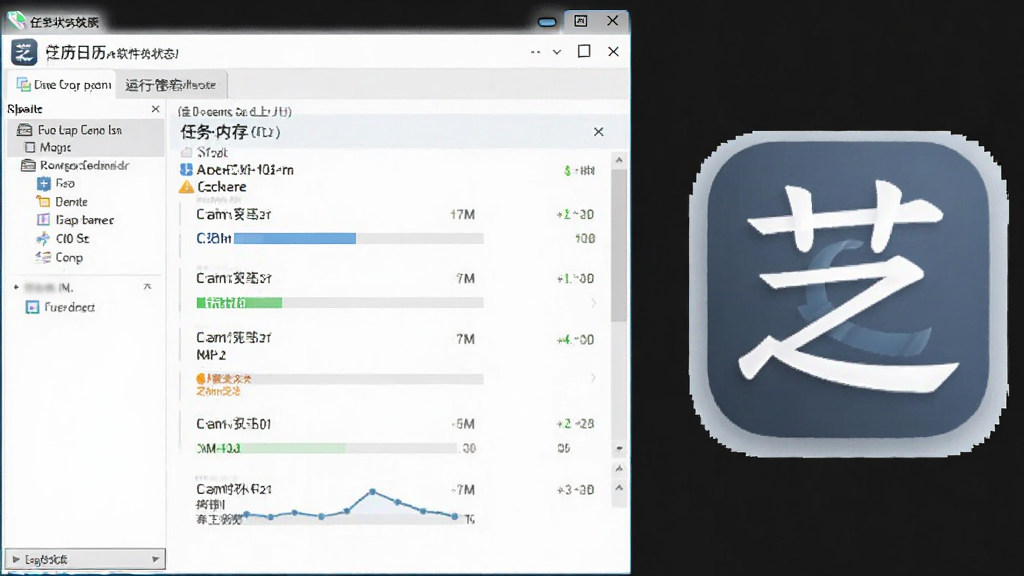1024x576 pixels.
Task: Close the 任务·内存 panel with its X
Action: click(x=599, y=132)
